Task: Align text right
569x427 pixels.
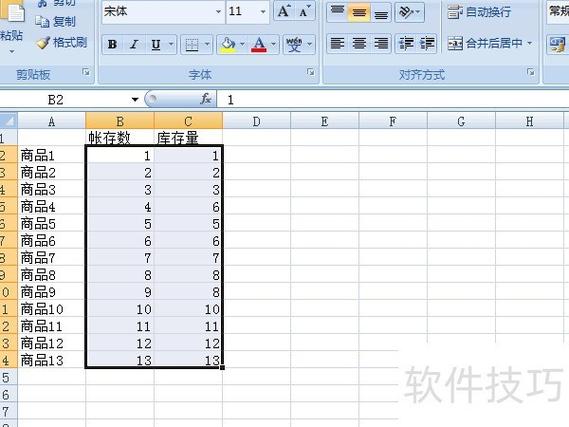Action: tap(381, 44)
